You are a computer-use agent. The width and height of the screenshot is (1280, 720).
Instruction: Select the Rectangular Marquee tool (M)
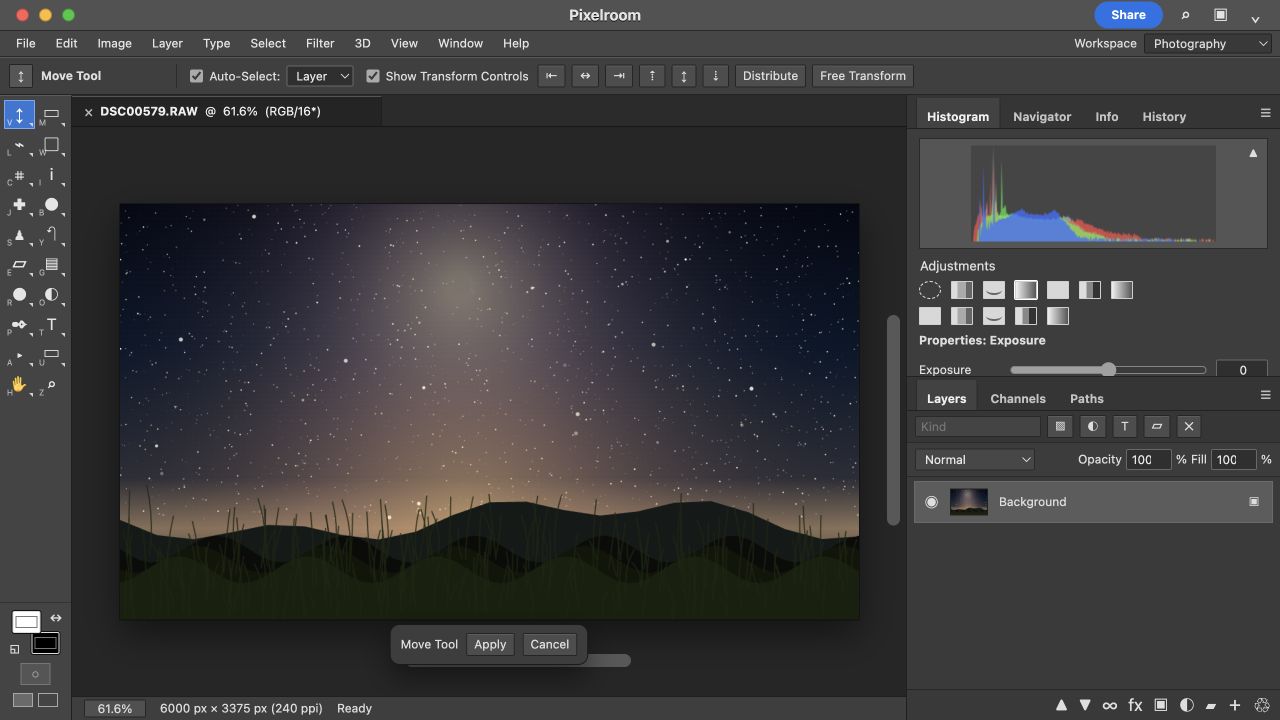coord(51,115)
